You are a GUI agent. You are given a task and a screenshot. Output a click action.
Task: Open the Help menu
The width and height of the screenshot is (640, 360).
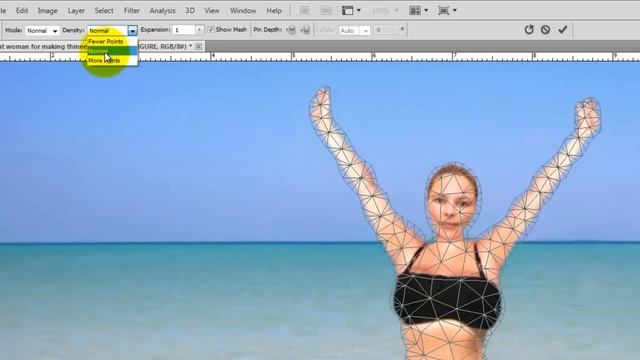tap(274, 11)
